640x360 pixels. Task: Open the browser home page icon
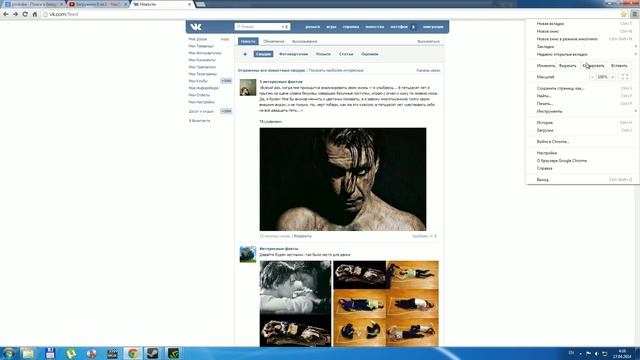click(35, 14)
